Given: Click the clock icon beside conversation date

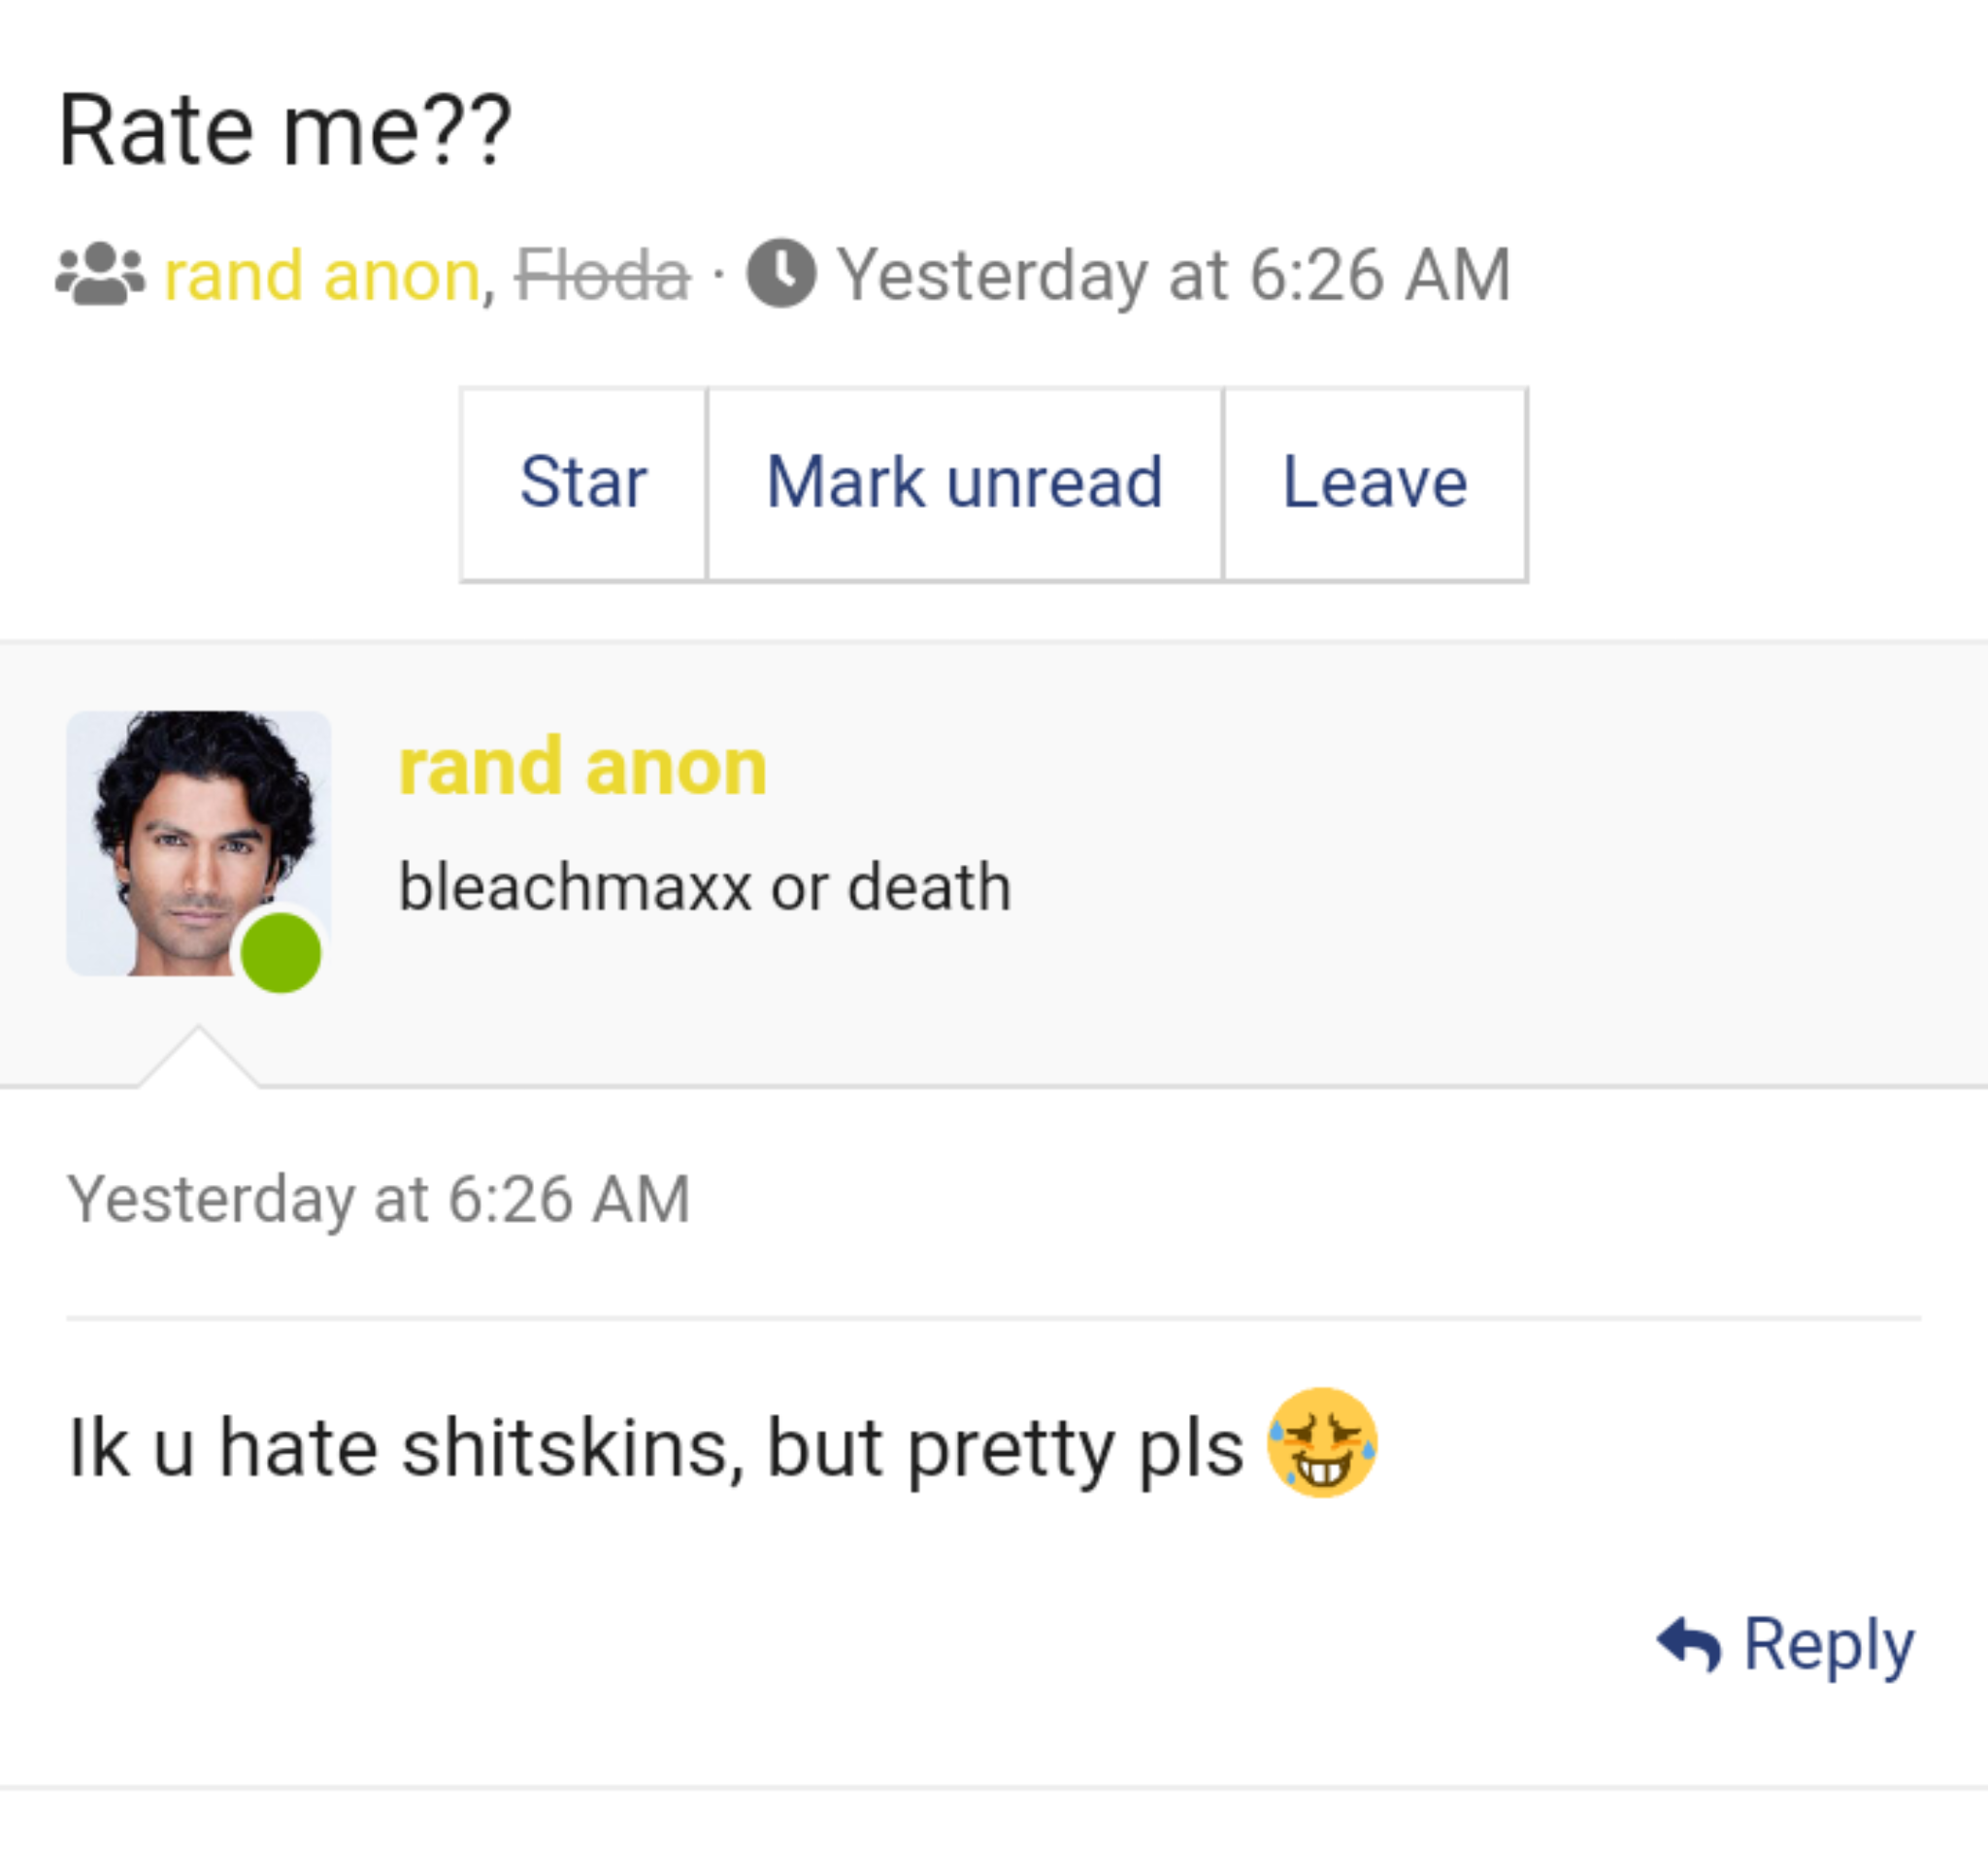Looking at the screenshot, I should tap(781, 272).
